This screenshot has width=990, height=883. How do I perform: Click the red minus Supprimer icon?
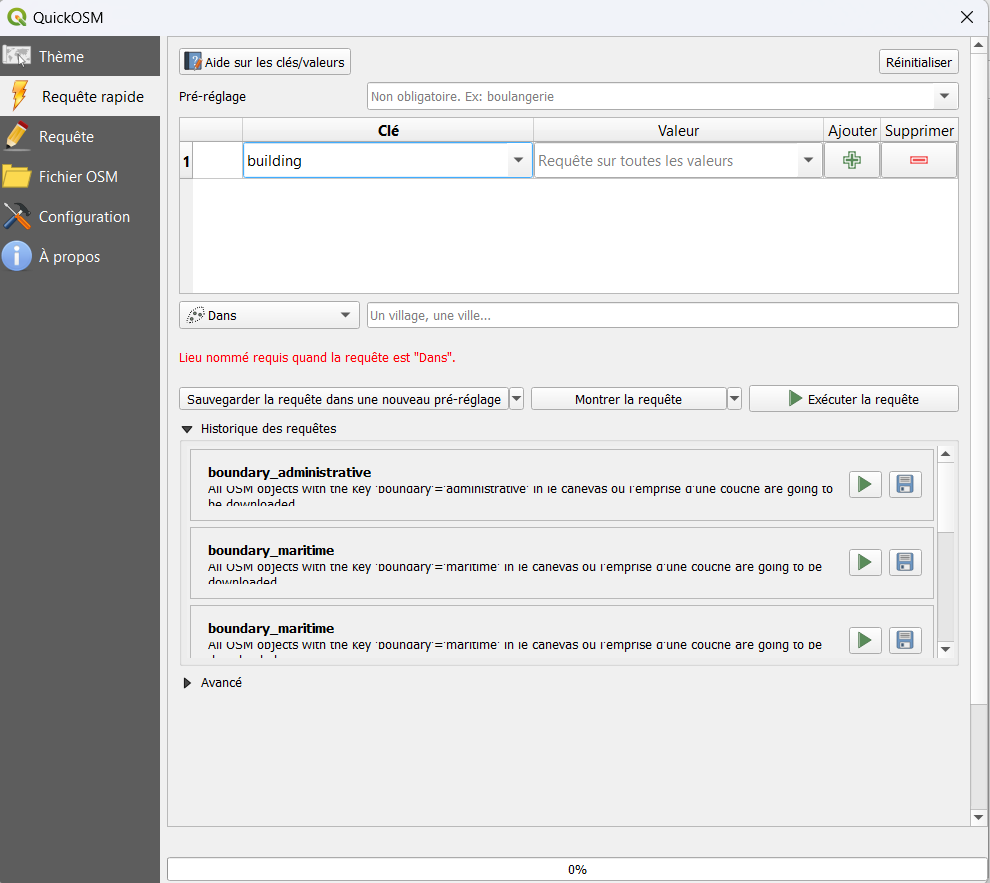point(919,160)
